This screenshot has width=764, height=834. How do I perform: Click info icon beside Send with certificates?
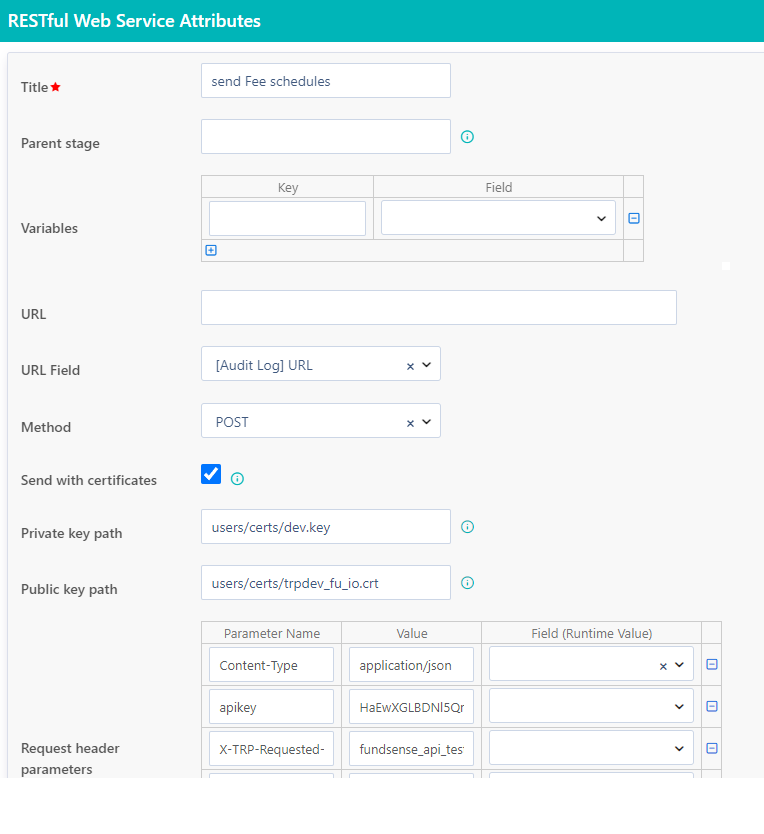pyautogui.click(x=237, y=479)
